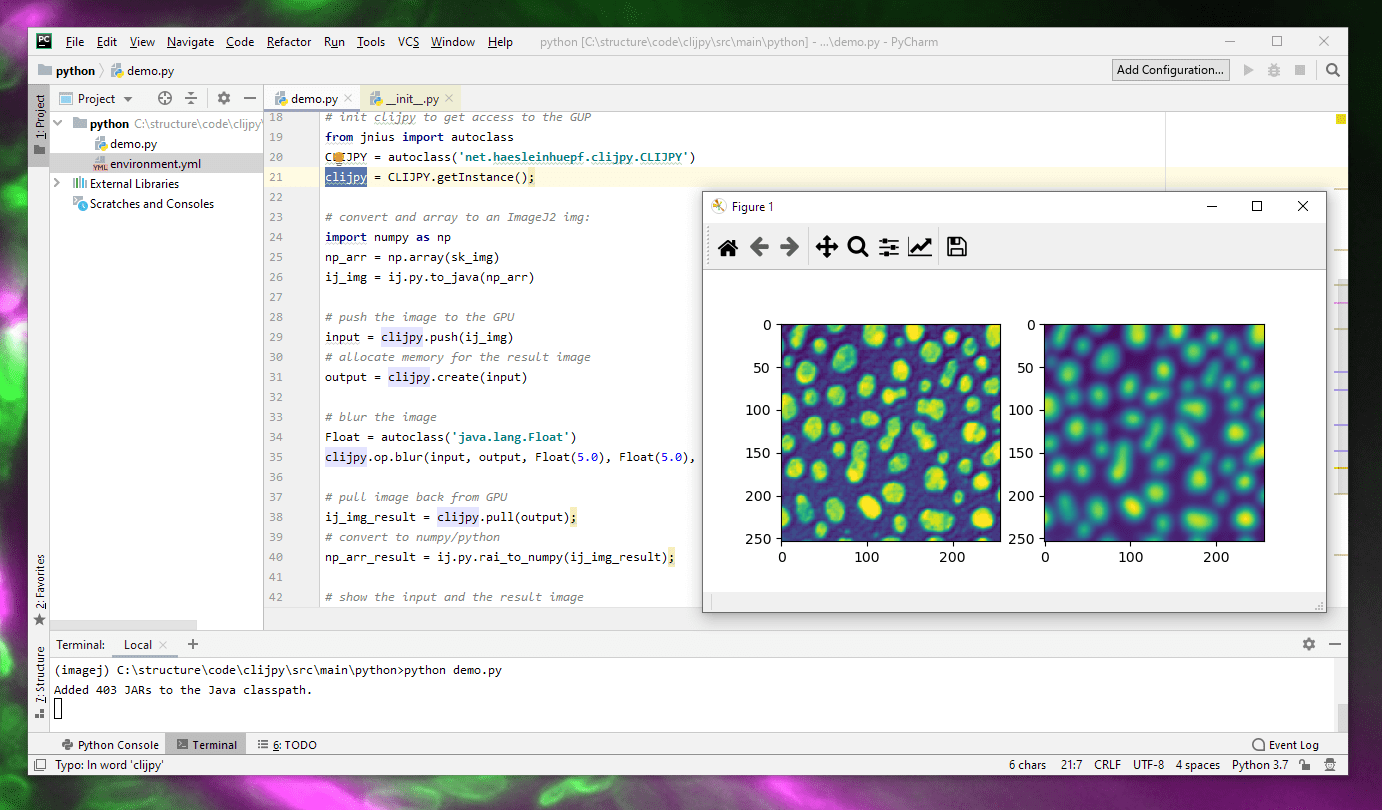Open the UTF-8 encoding selector
Screen dimensions: 1382x810
[x=1148, y=765]
